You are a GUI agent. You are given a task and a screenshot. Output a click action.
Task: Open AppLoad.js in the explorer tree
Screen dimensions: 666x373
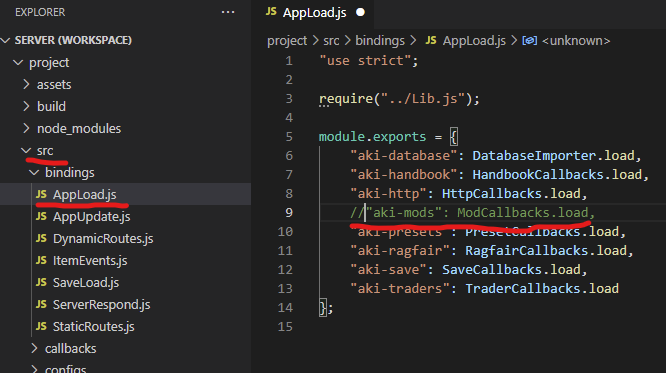point(125,194)
